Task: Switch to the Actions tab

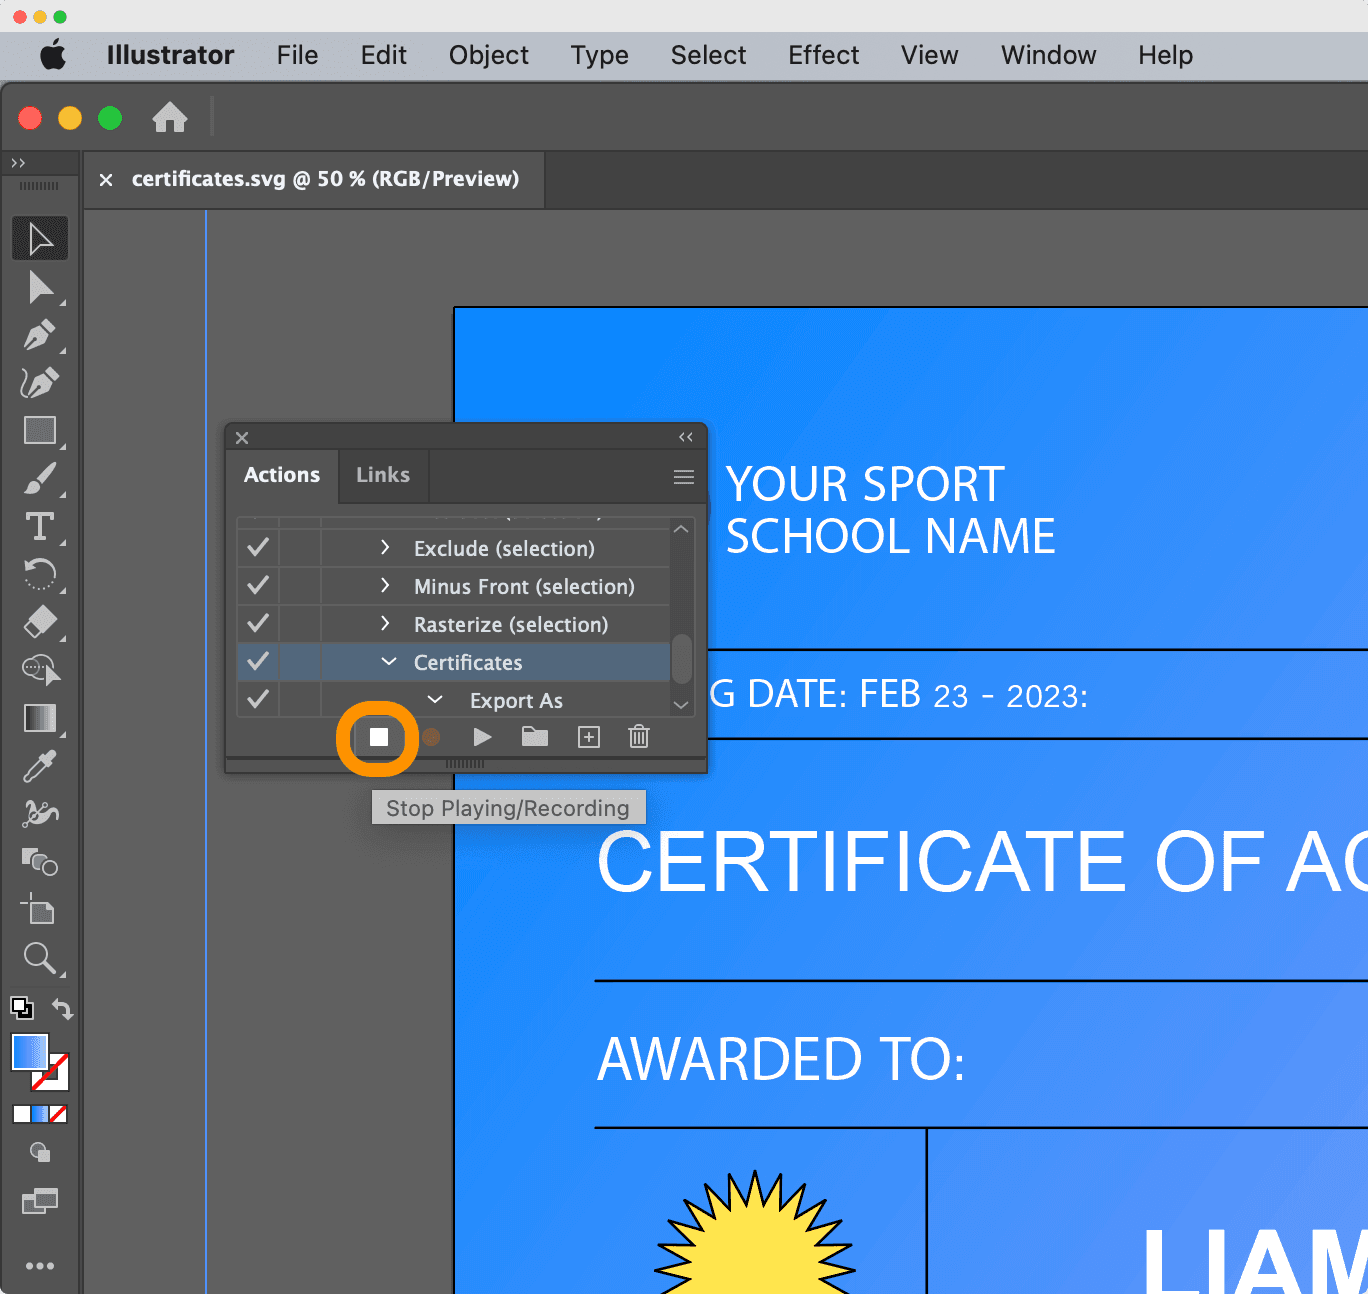Action: pyautogui.click(x=282, y=475)
